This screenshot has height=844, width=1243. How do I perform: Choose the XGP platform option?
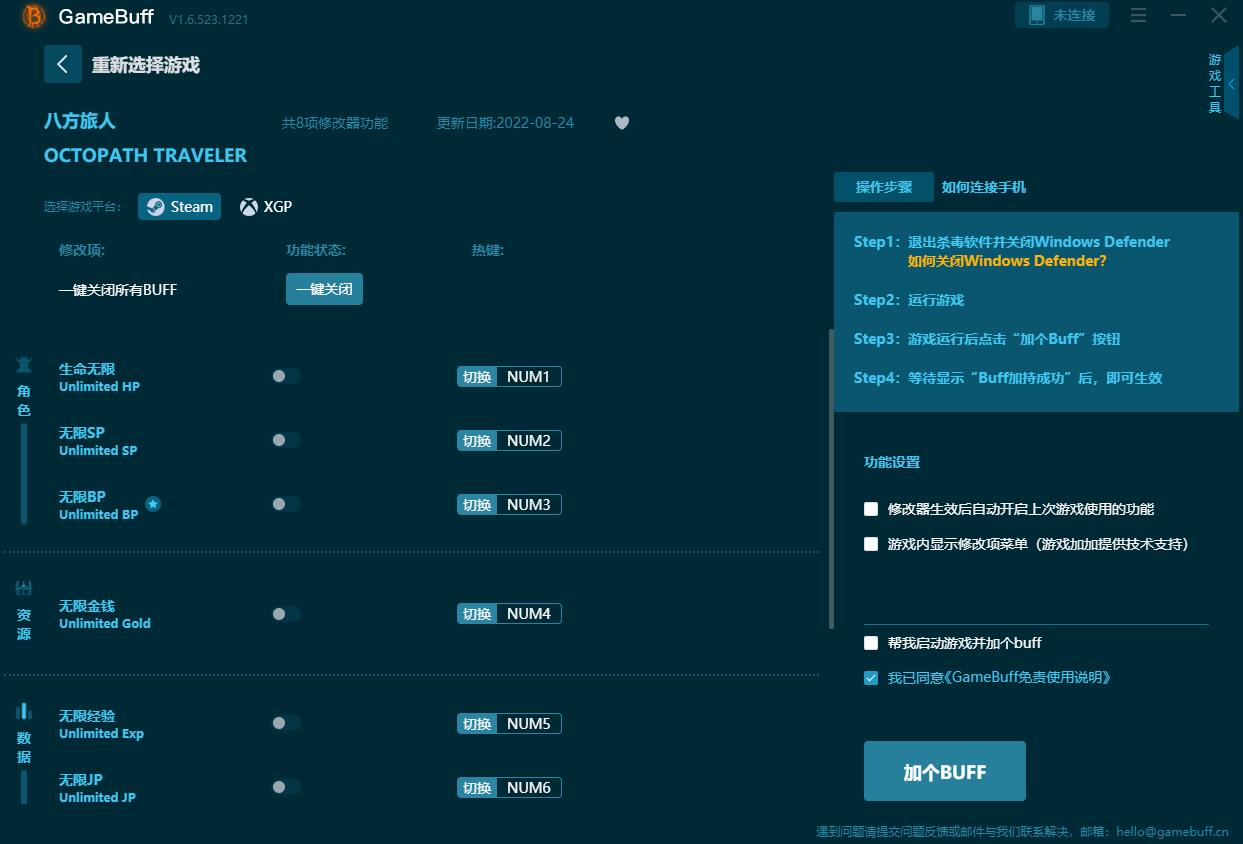tap(266, 207)
